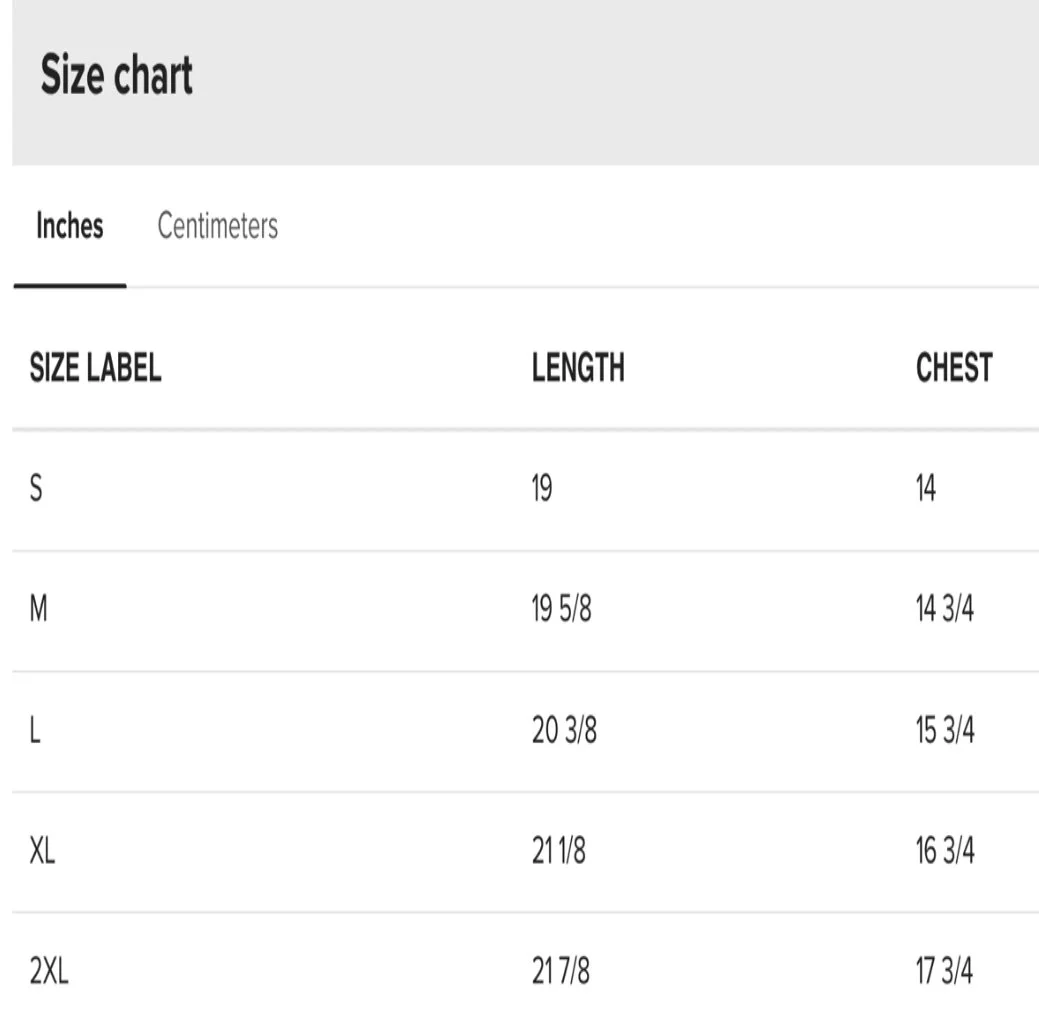Click chest value 17 3/4
This screenshot has width=1039, height=1020.
[x=944, y=971]
